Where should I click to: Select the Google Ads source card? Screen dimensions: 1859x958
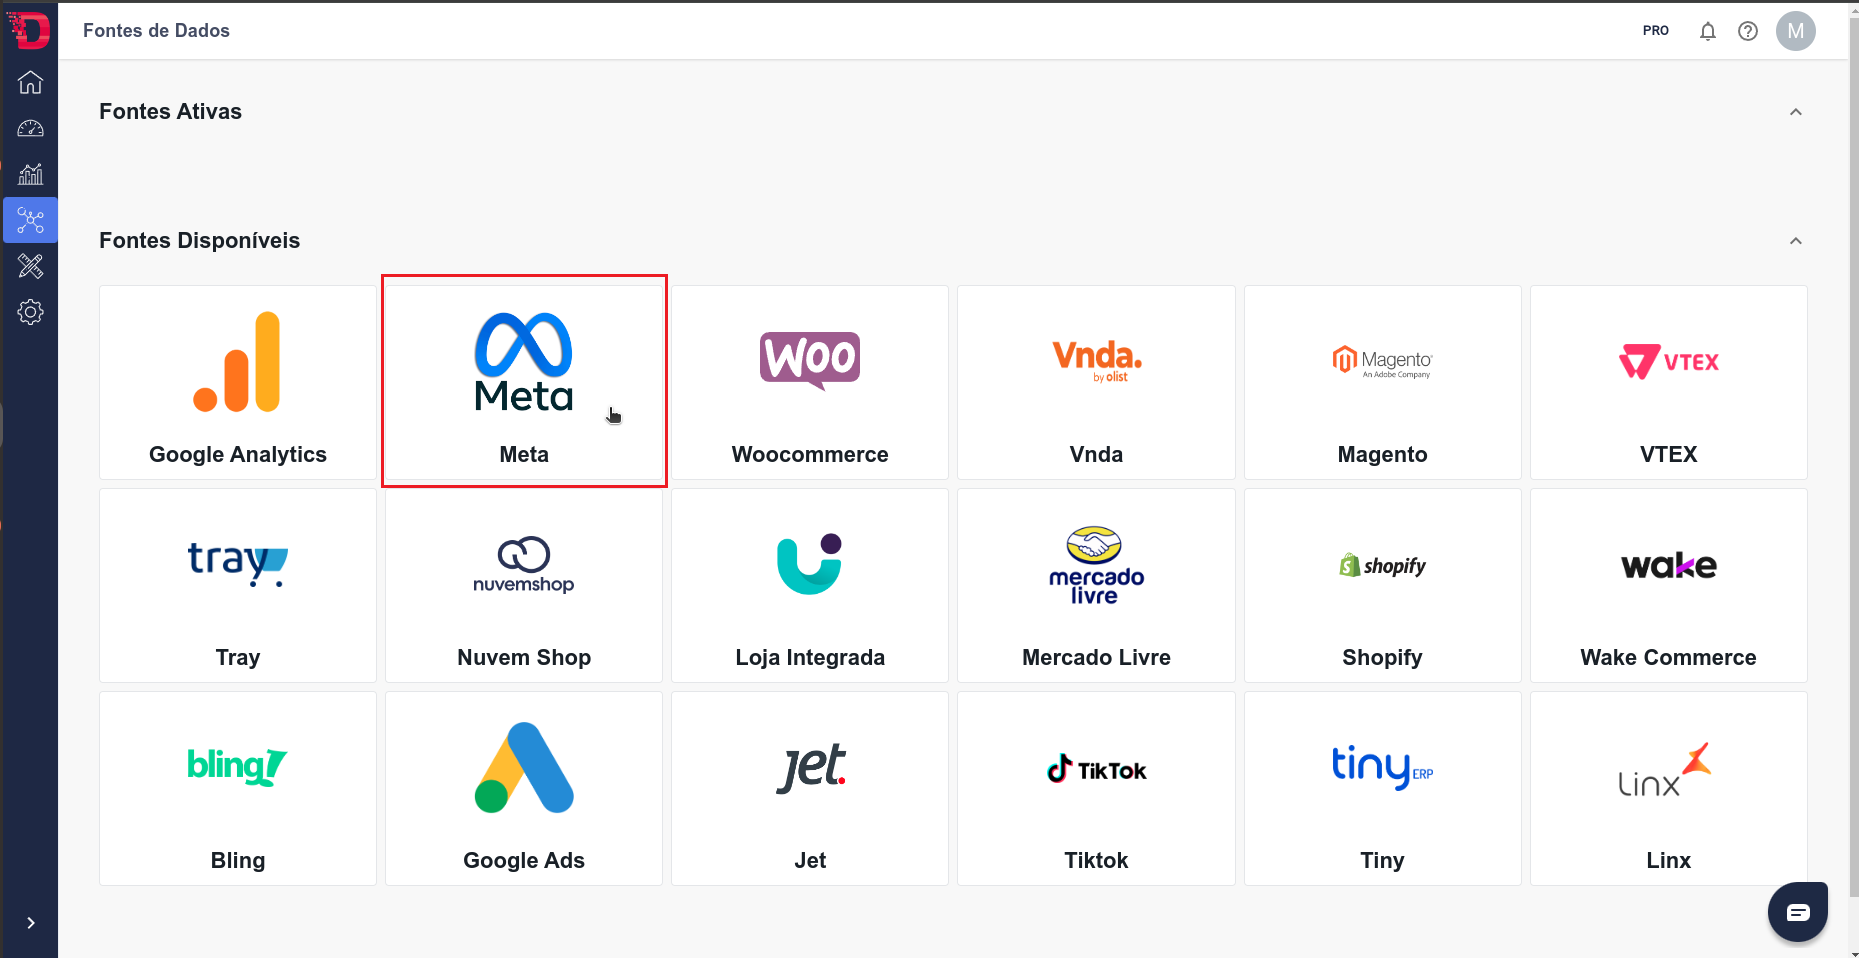click(524, 788)
